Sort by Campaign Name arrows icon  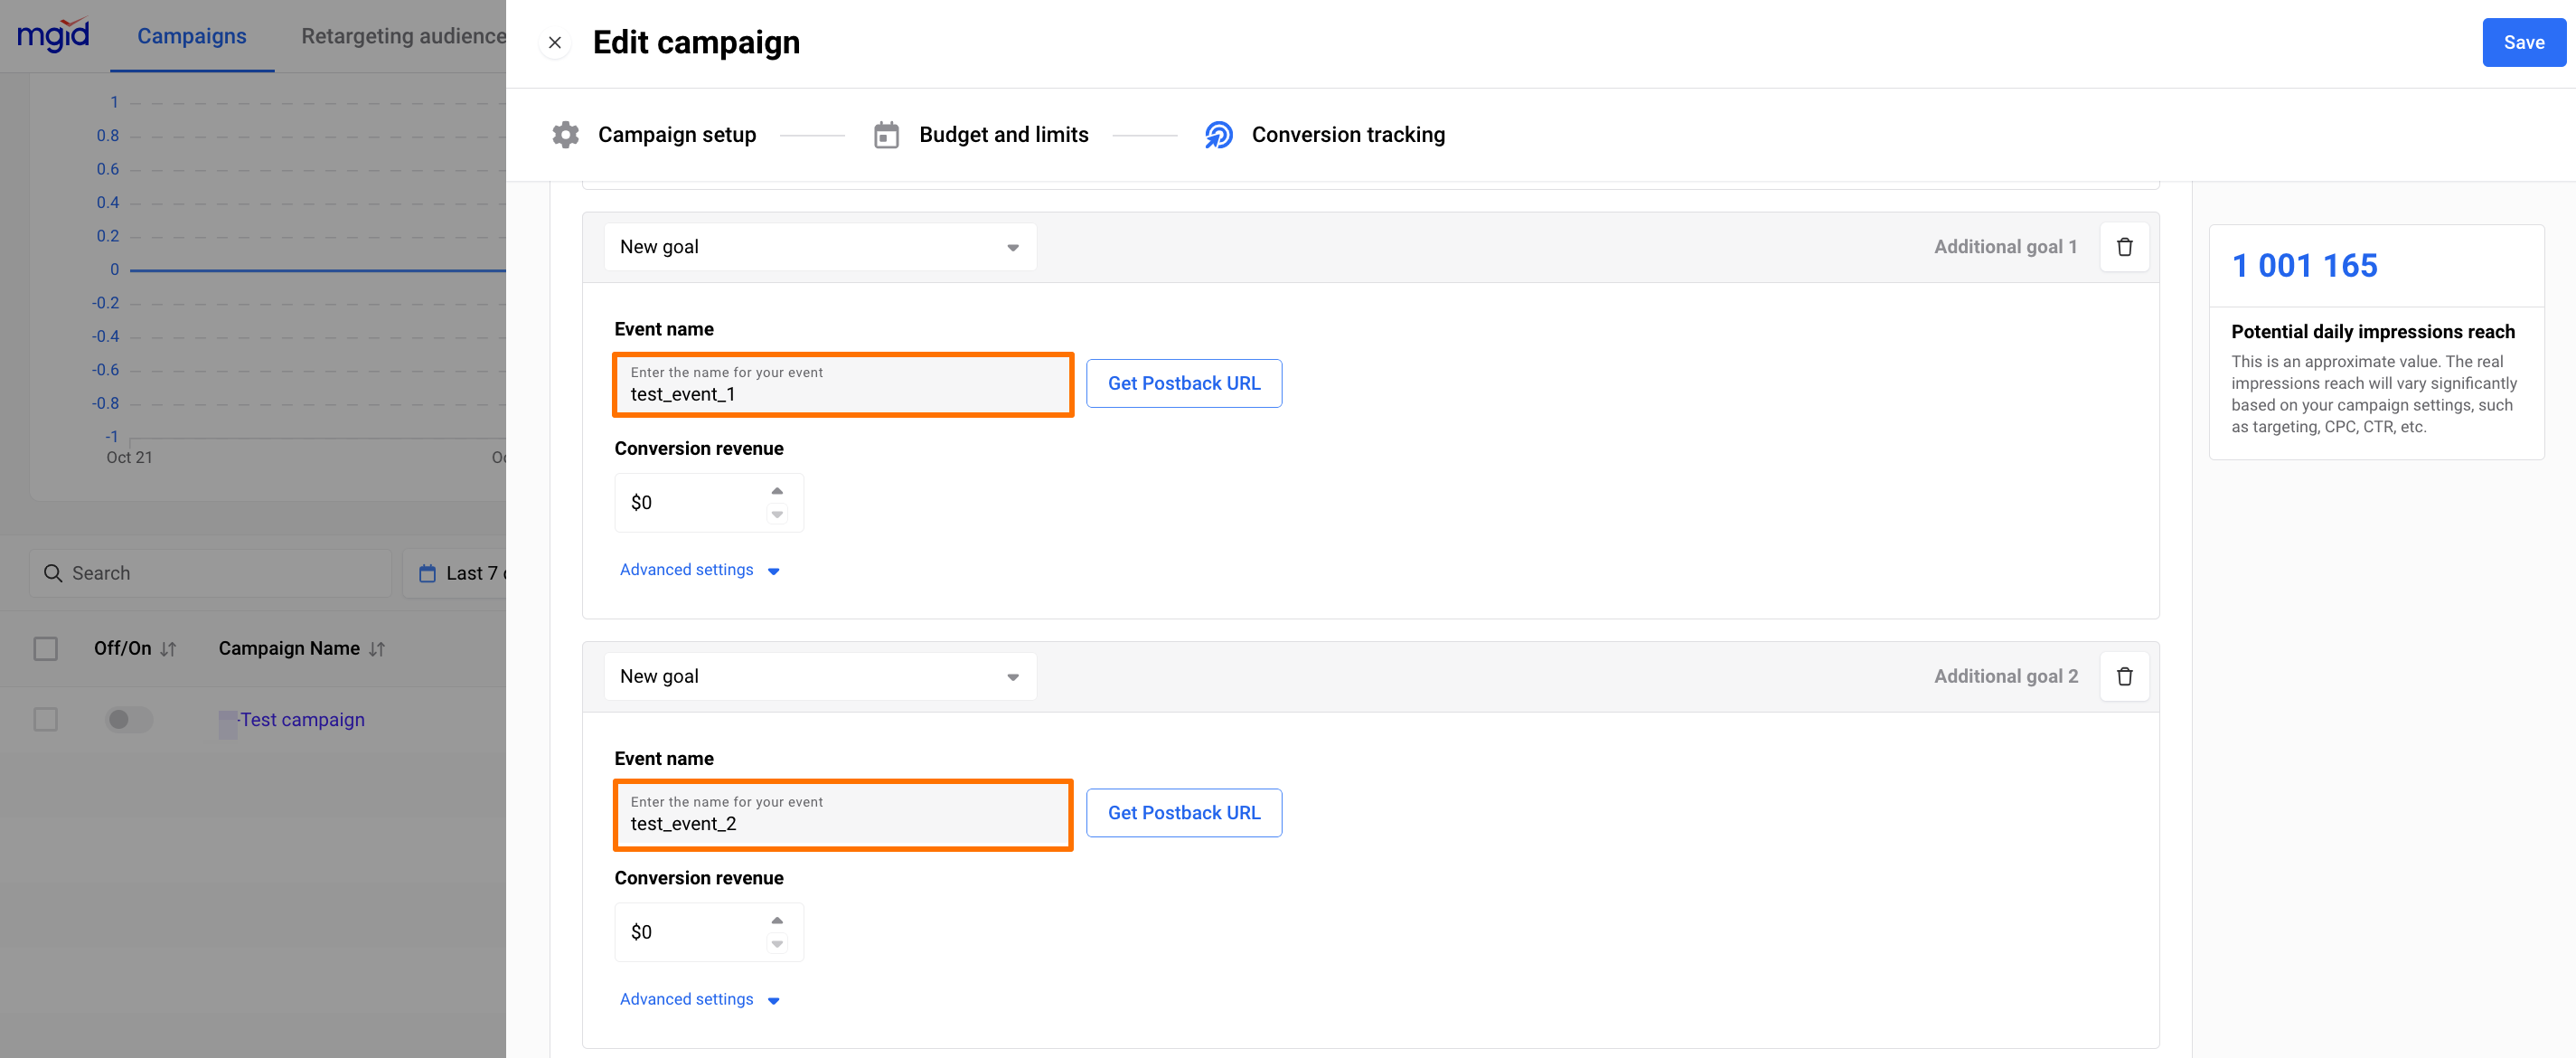(377, 649)
